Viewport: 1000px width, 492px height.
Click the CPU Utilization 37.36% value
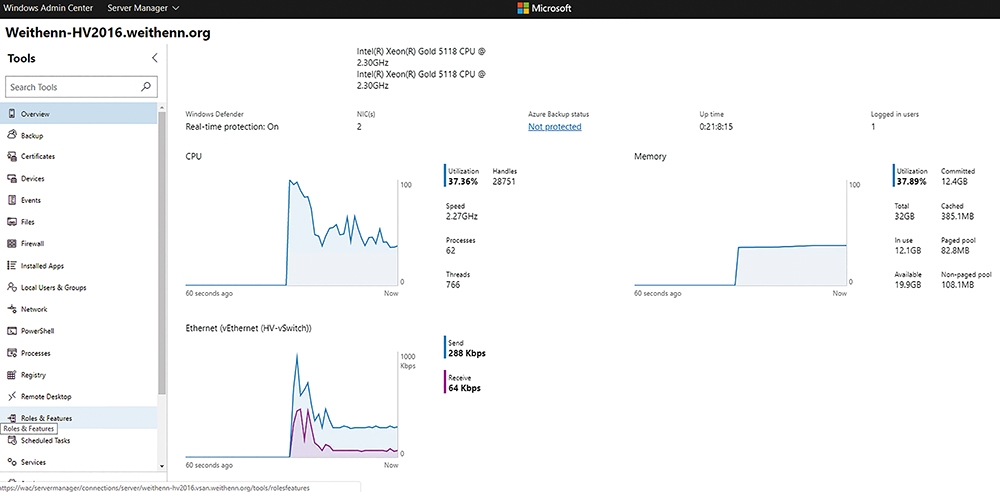click(463, 182)
